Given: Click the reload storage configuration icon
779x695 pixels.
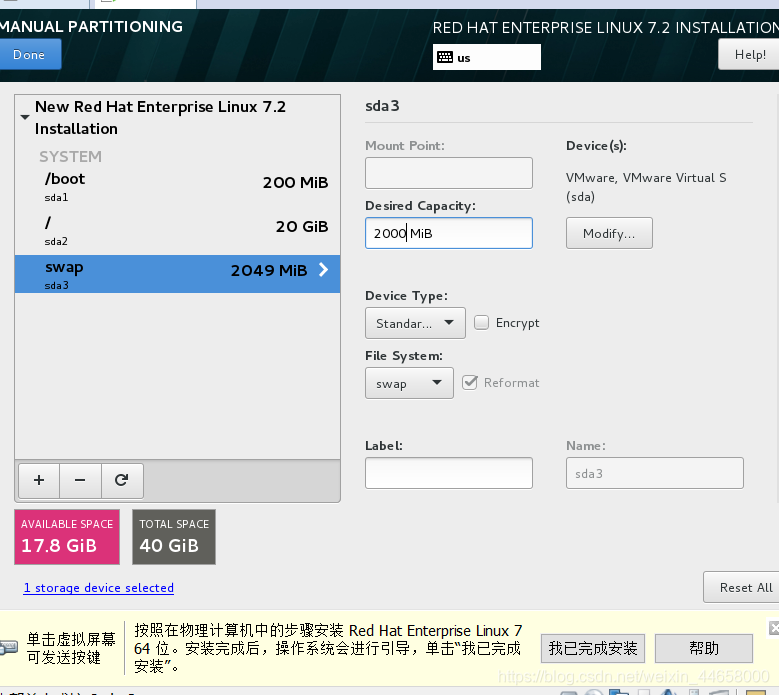Looking at the screenshot, I should click(x=122, y=480).
